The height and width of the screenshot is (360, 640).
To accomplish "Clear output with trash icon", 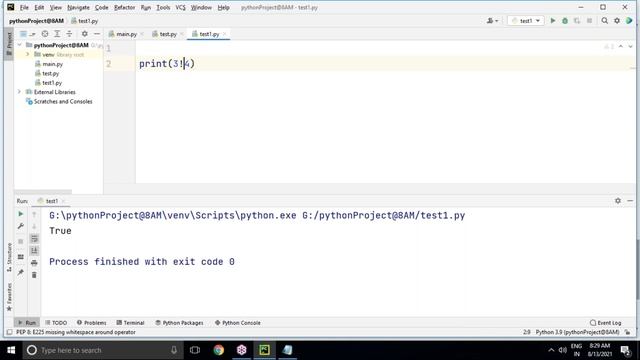I will [x=34, y=275].
